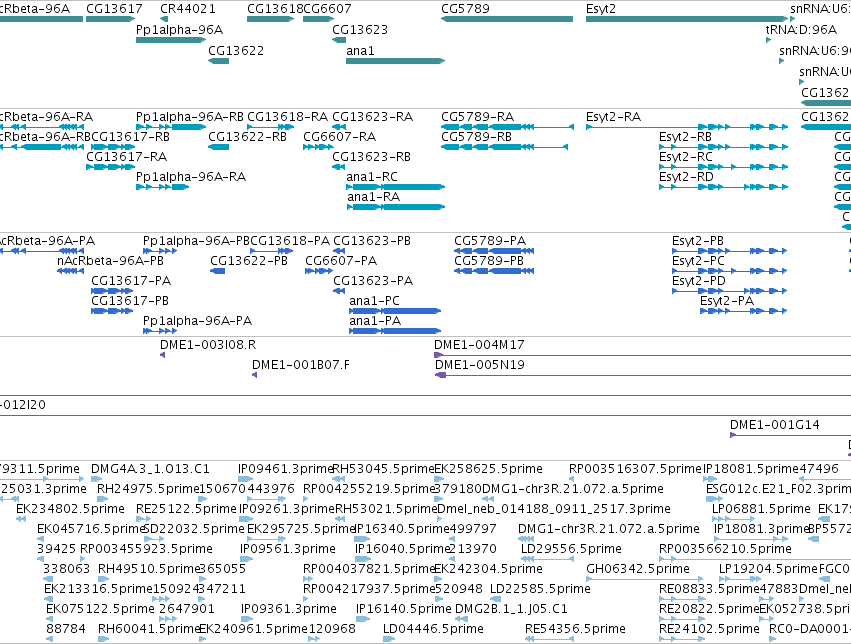Select the Esyt2-RC transcript

click(x=723, y=167)
